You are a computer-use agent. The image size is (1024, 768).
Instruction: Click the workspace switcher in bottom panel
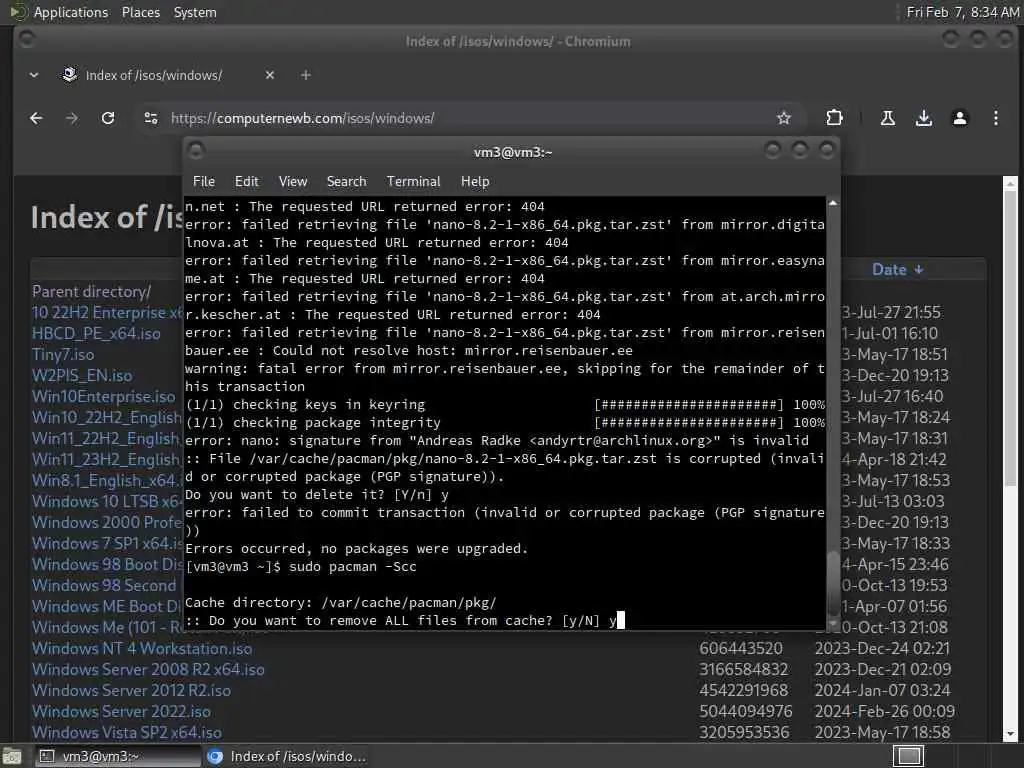[x=908, y=756]
